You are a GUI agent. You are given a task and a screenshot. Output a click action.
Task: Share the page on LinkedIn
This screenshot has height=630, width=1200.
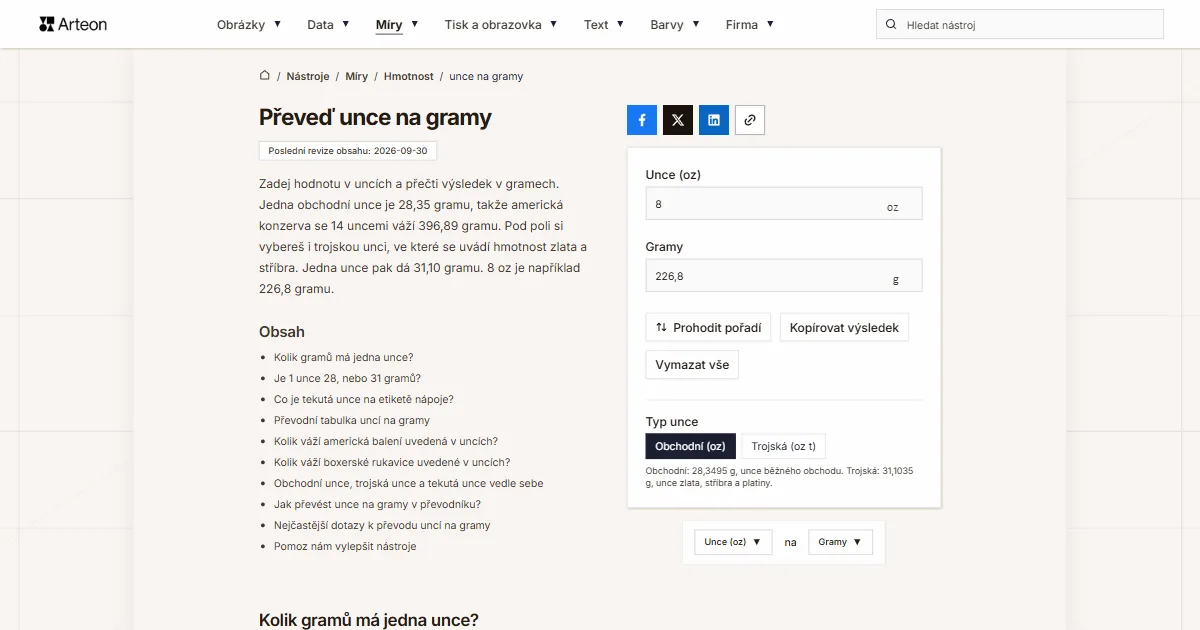[x=714, y=120]
